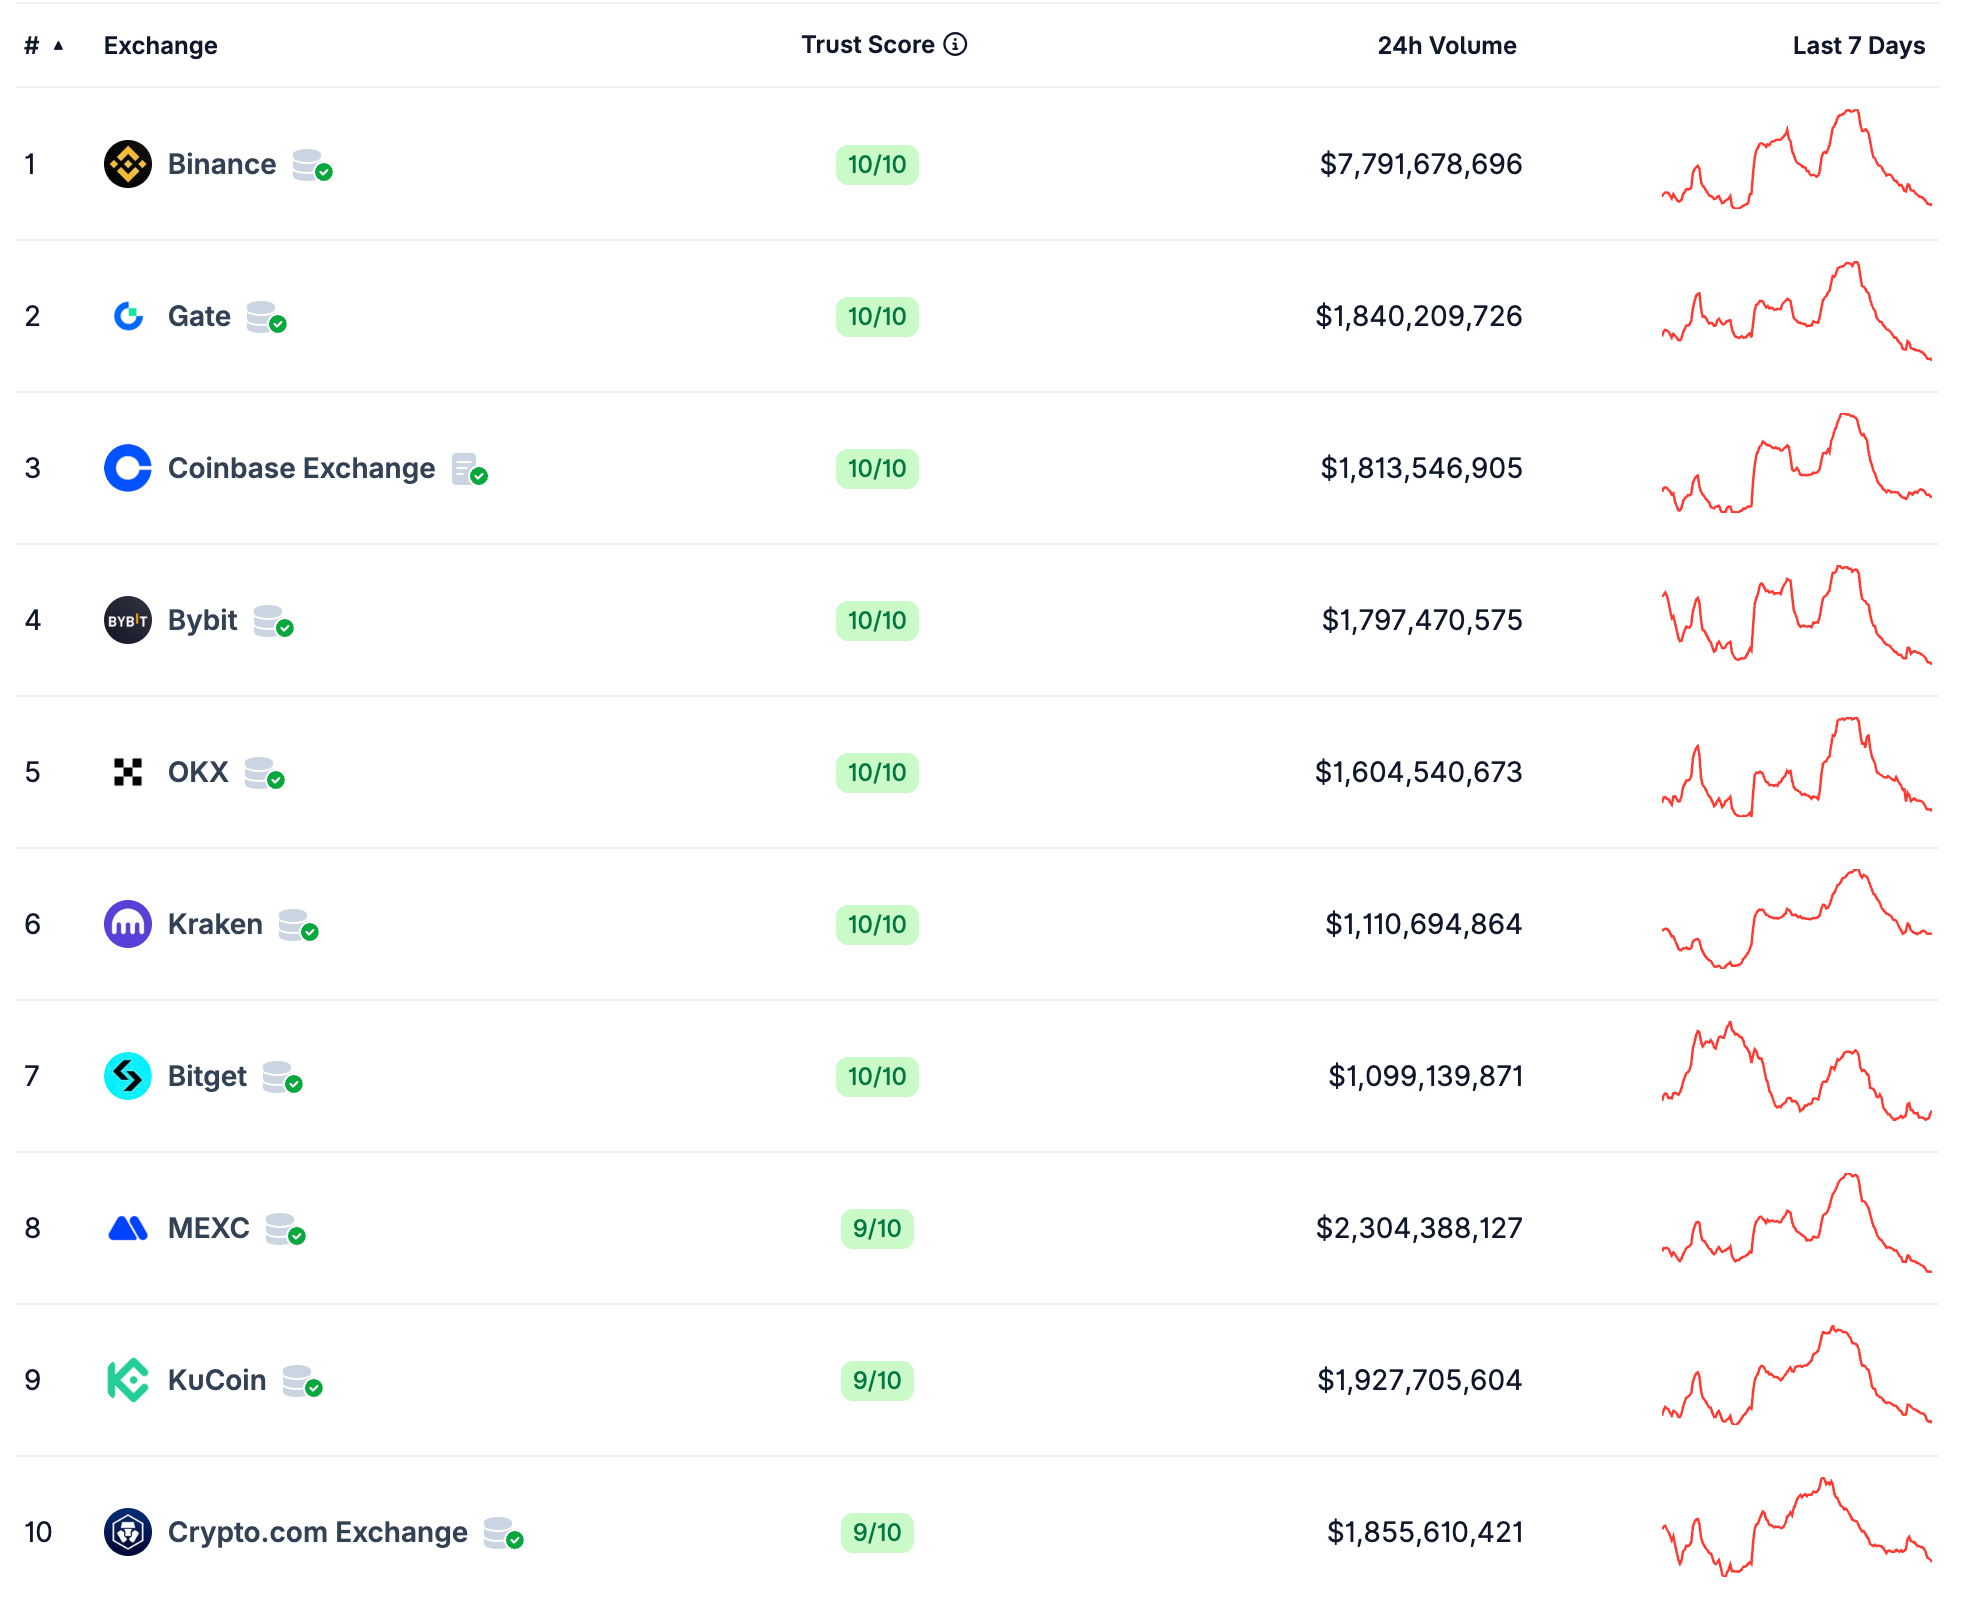Click Coinbase Exchange verified document icon

pos(468,469)
